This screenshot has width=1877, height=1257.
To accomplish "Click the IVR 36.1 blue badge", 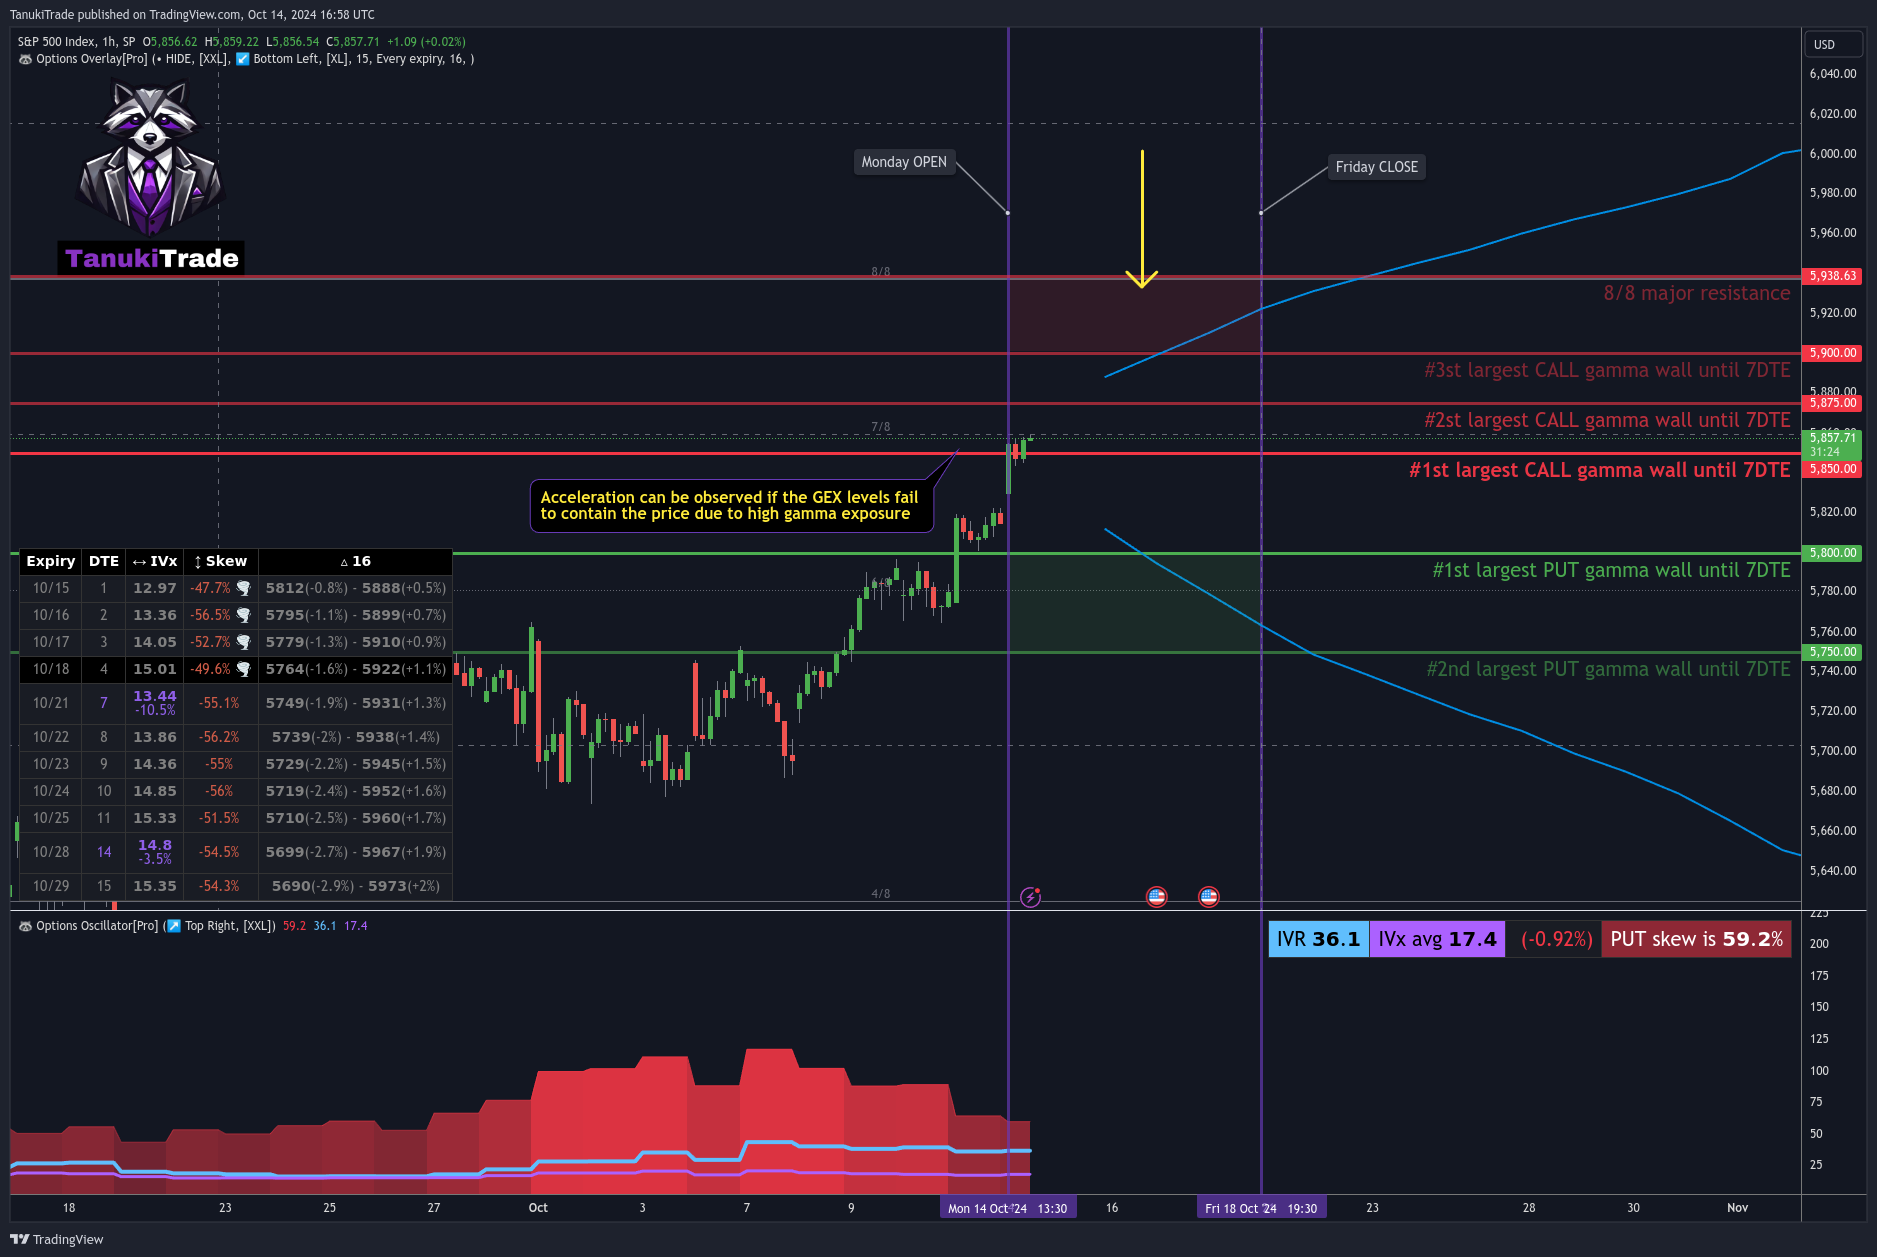I will 1318,939.
